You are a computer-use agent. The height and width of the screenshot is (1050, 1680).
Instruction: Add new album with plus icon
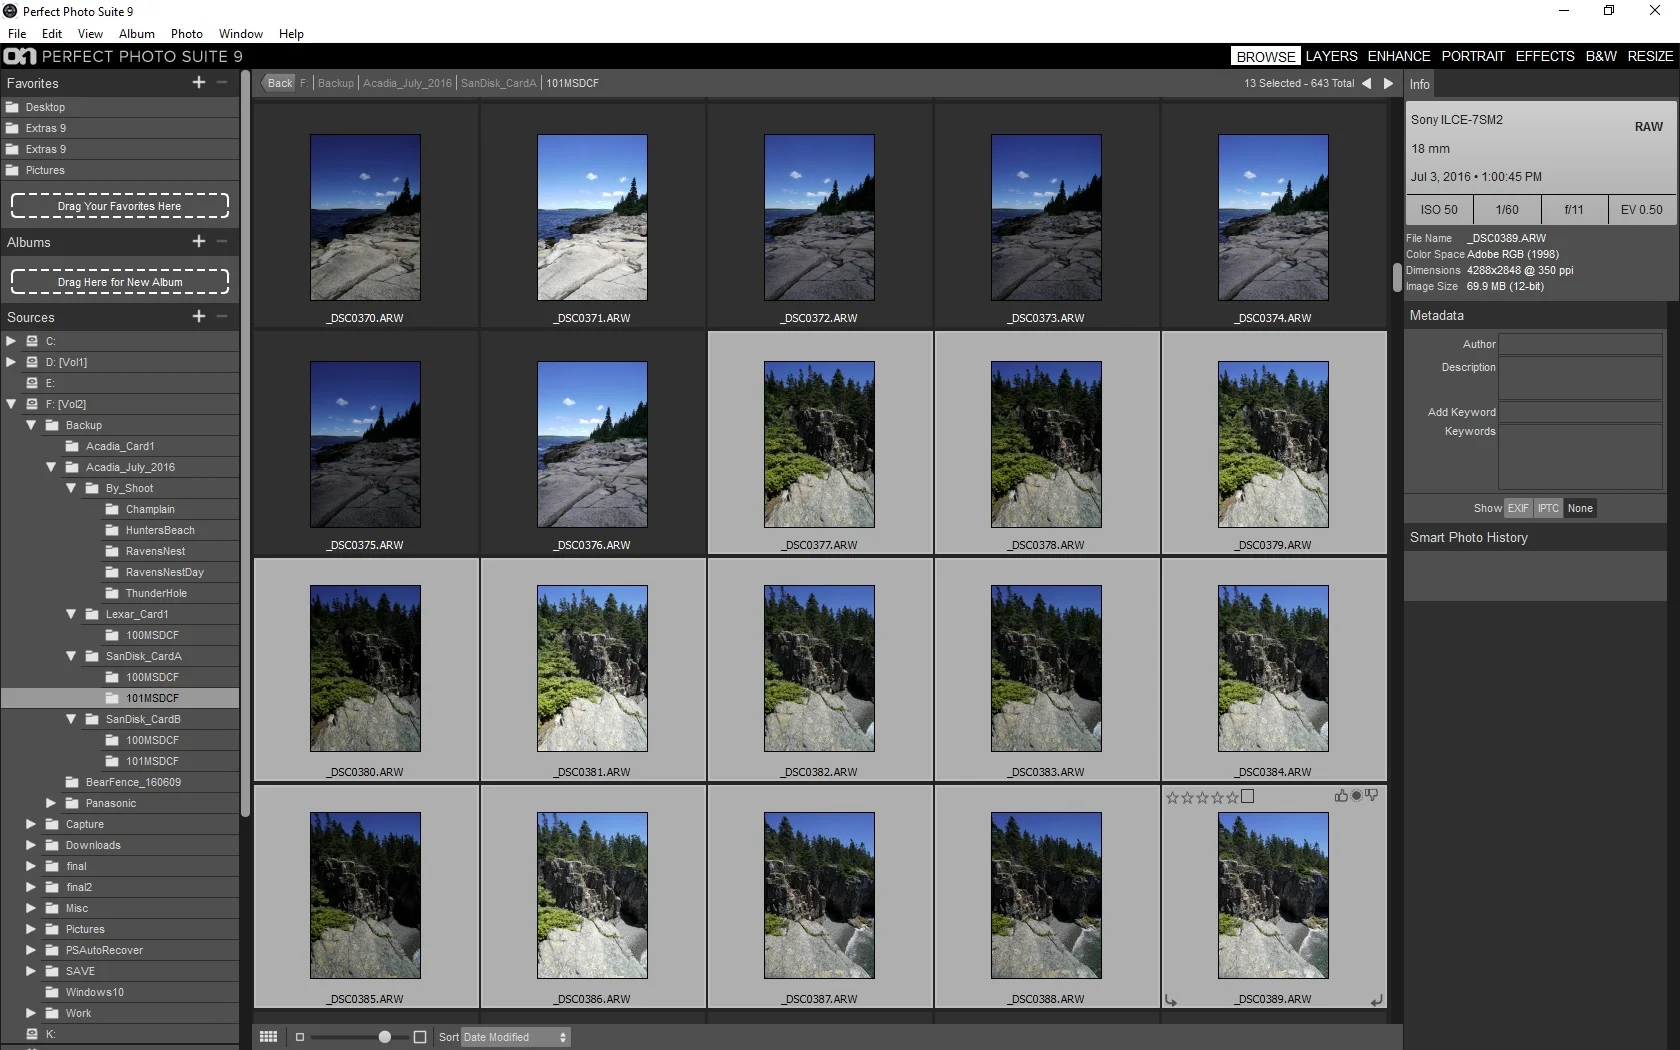(199, 241)
